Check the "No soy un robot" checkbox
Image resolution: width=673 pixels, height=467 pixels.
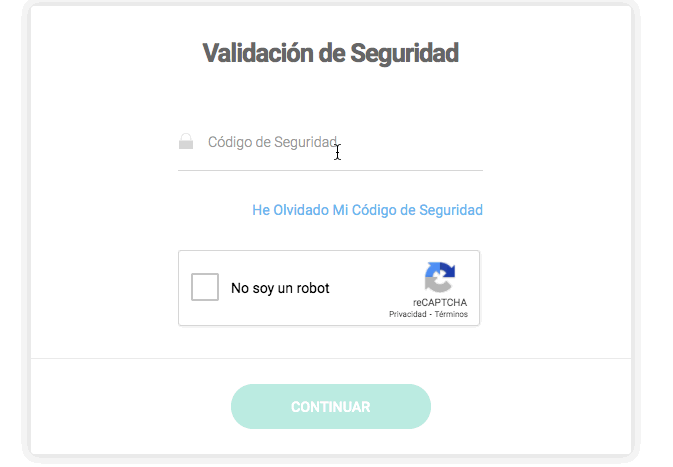(205, 288)
